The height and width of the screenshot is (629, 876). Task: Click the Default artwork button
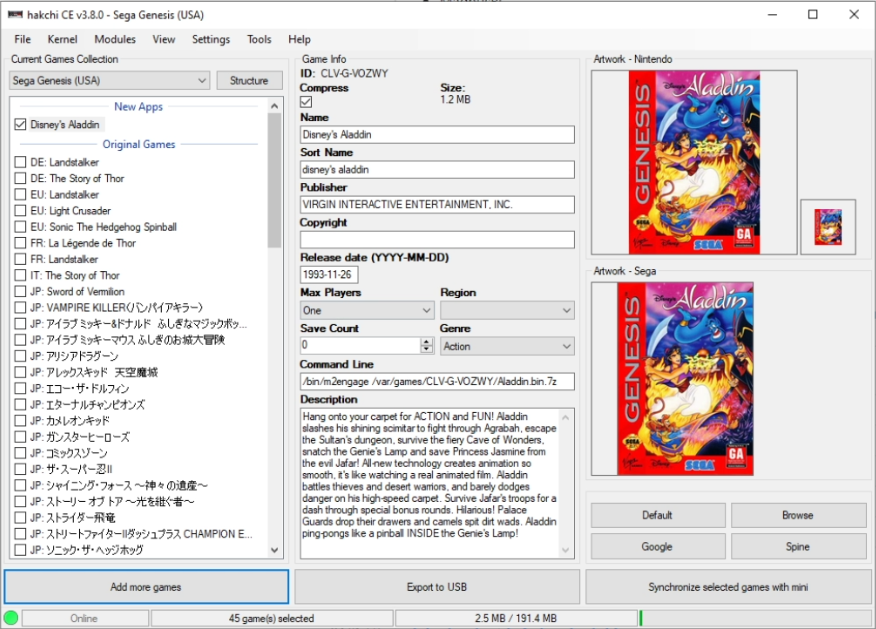pos(658,515)
